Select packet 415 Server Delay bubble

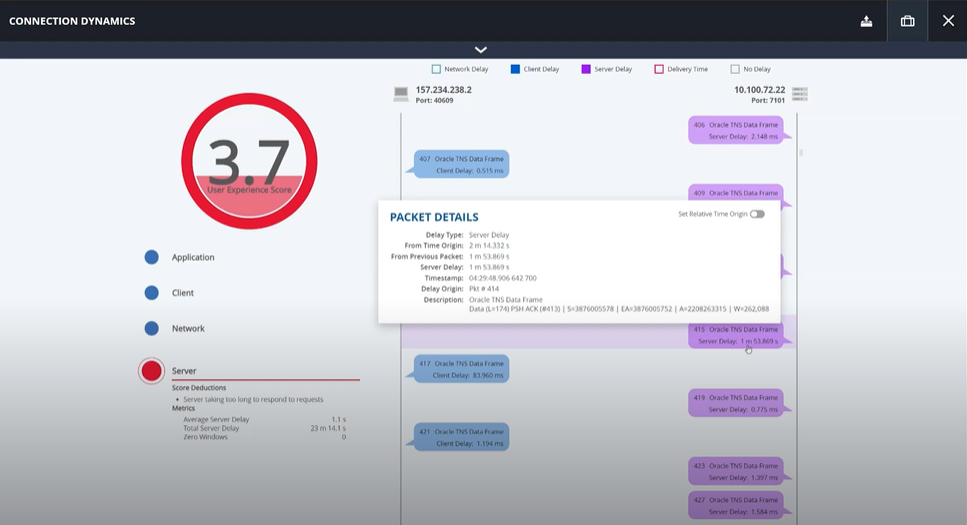(736, 335)
